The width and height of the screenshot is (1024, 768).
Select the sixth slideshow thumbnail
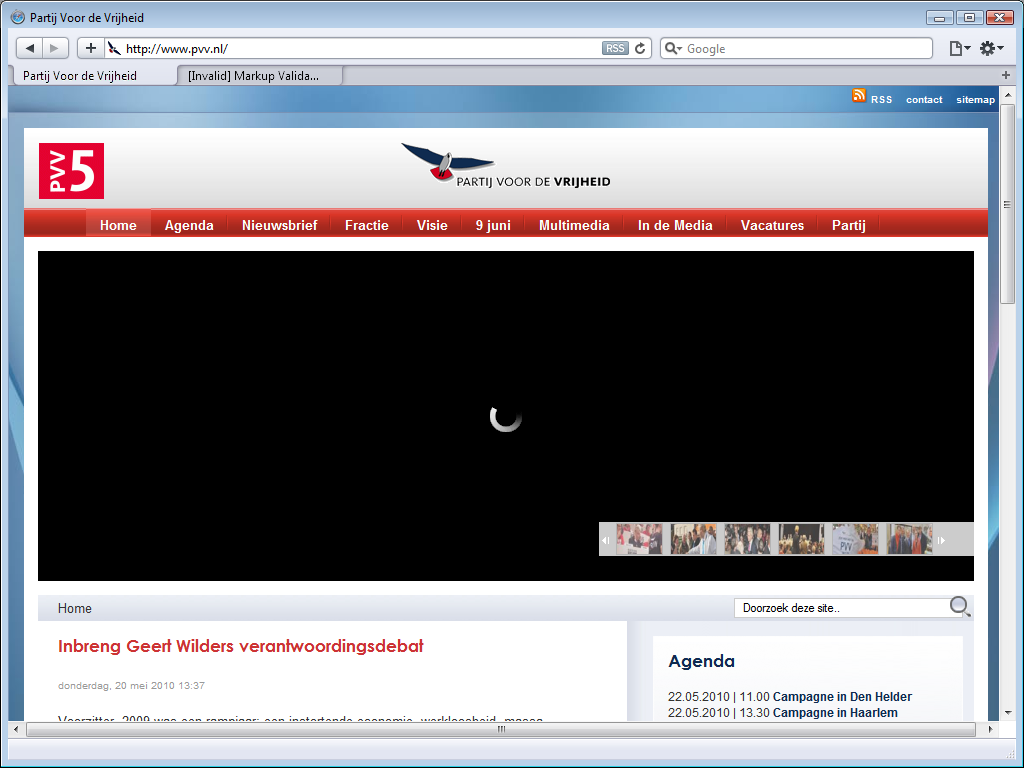[910, 539]
